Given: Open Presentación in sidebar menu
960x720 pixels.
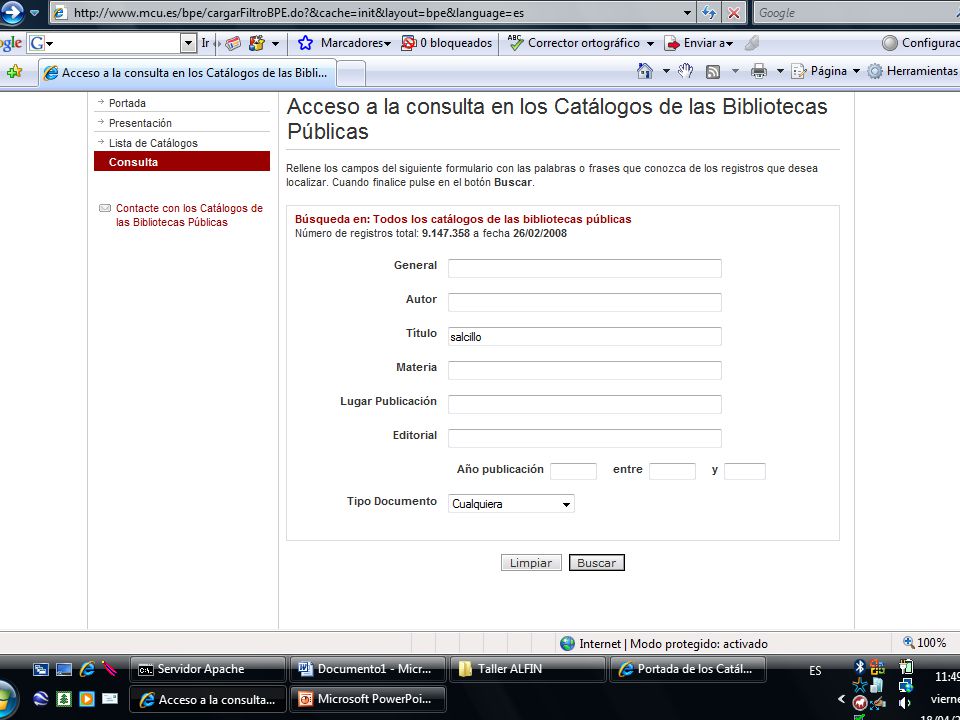Looking at the screenshot, I should (140, 123).
